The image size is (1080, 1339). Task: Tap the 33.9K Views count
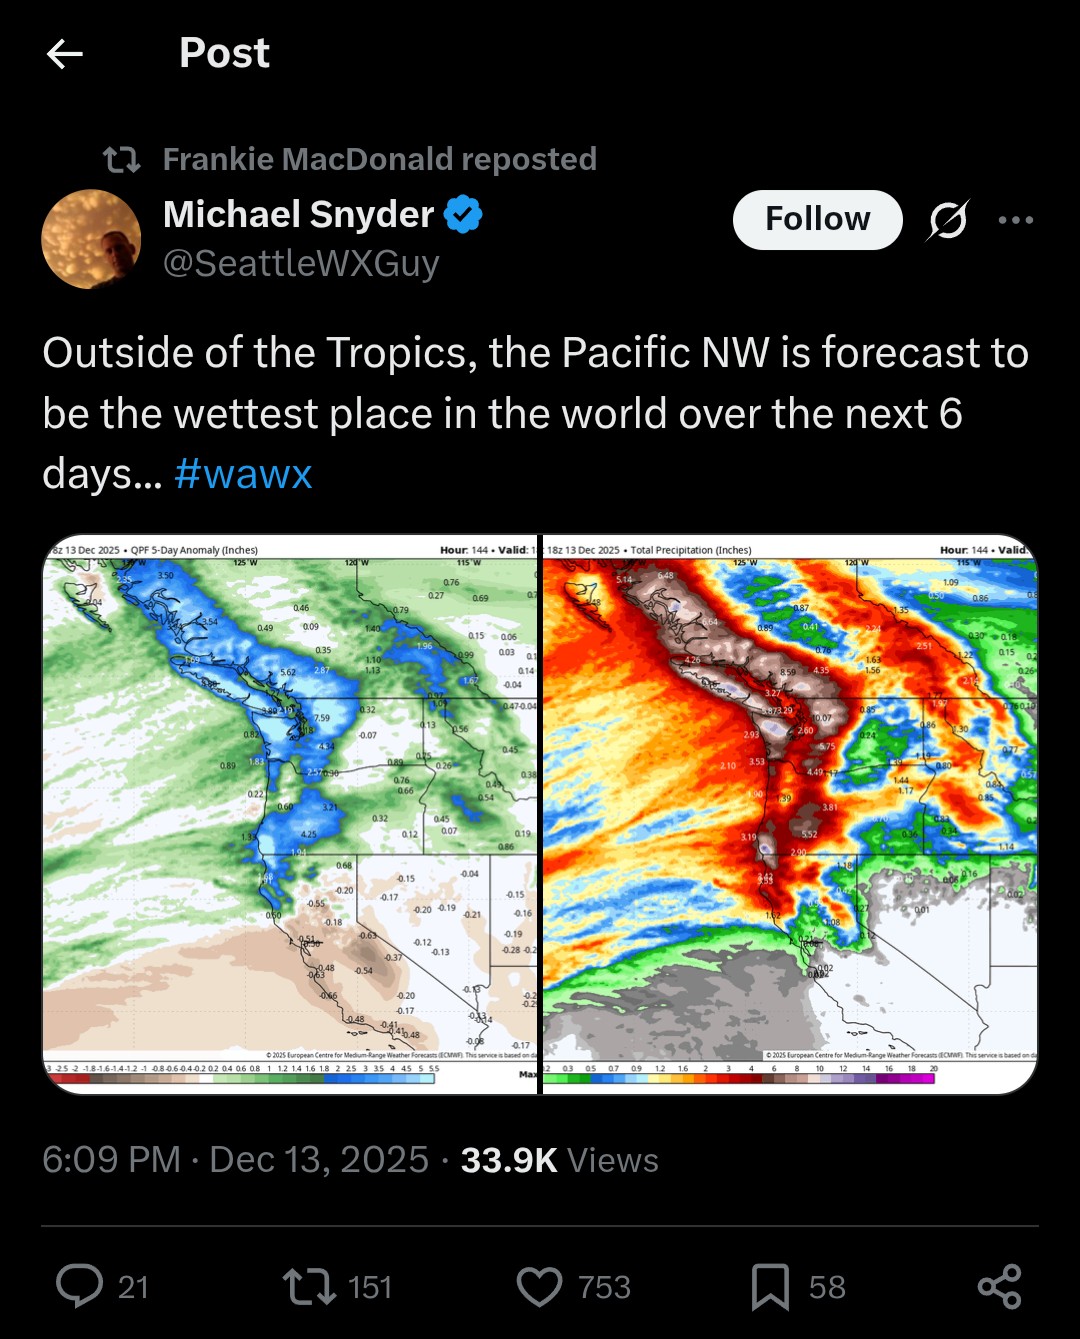[x=559, y=1160]
